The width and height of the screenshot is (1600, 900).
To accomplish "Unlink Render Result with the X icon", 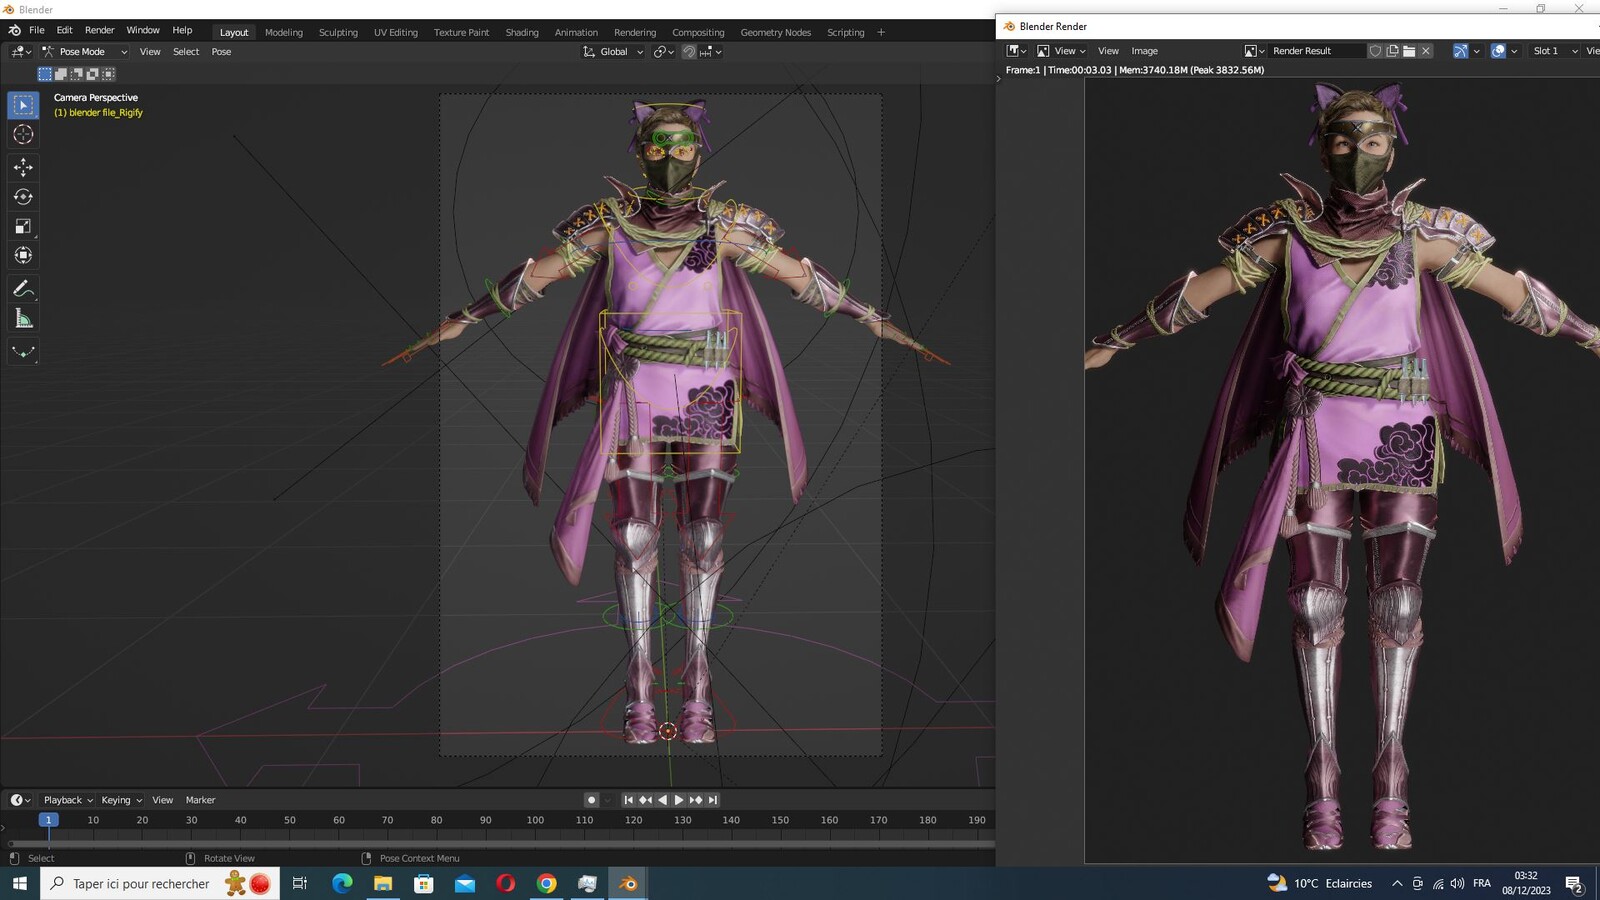I will (x=1426, y=51).
